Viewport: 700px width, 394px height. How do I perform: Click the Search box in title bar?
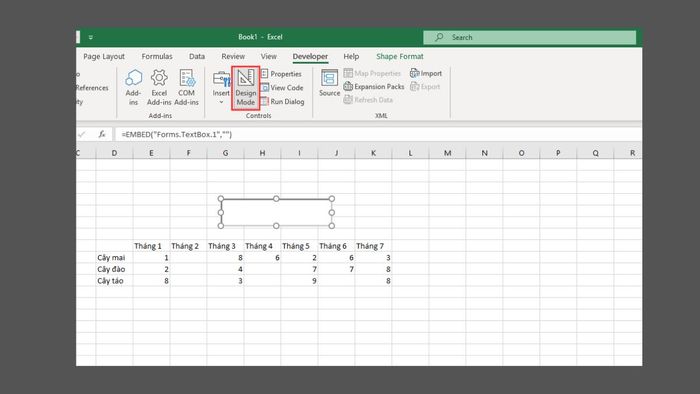pos(529,37)
